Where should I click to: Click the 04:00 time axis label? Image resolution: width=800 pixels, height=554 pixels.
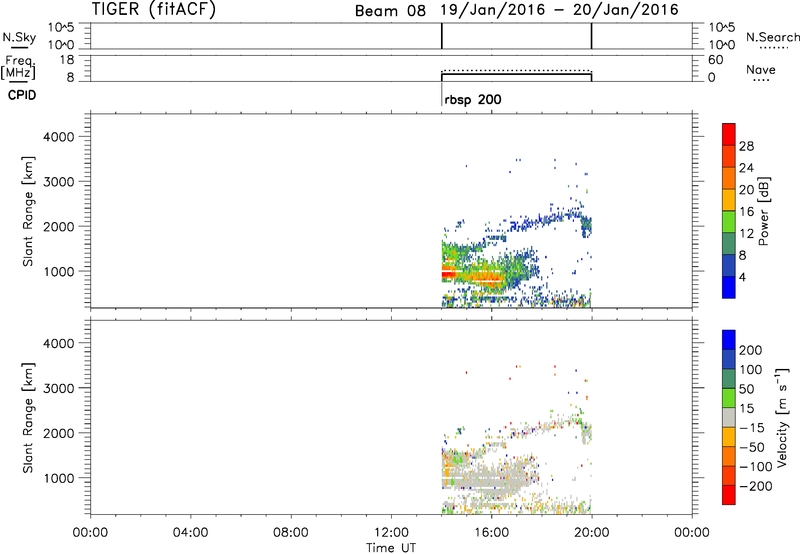[x=190, y=533]
